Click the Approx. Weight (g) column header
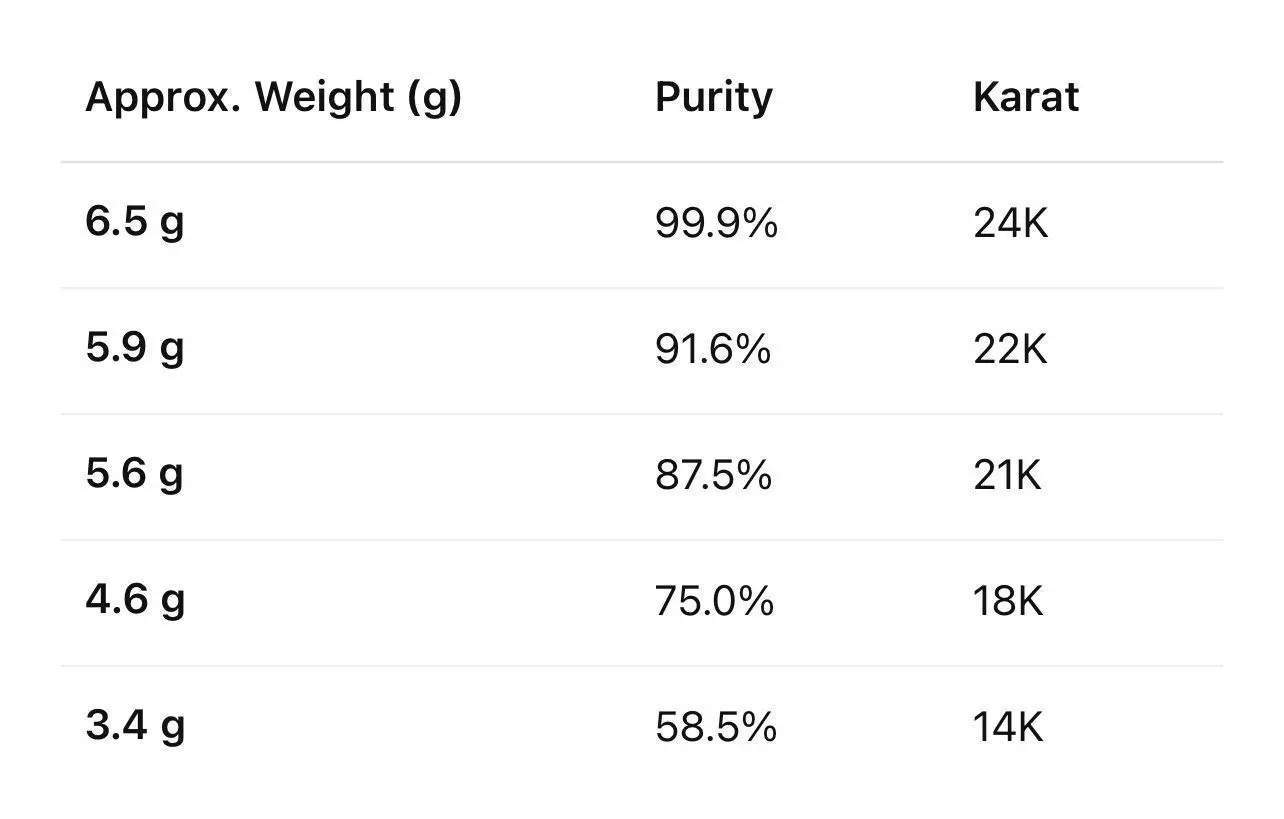 tap(273, 98)
